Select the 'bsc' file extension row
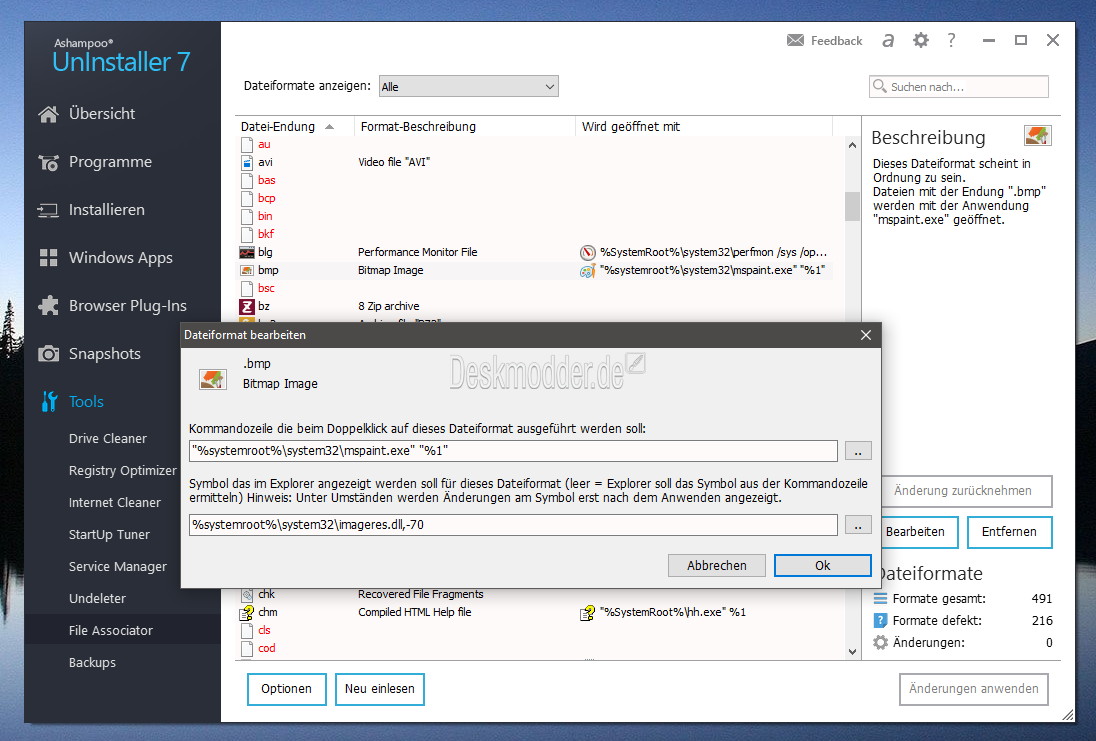 pyautogui.click(x=535, y=289)
